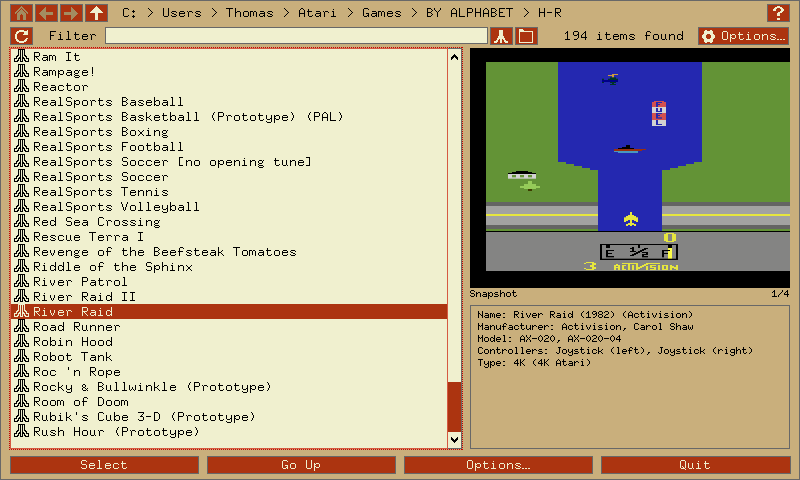Select RealSports Baseball
Viewport: 800px width, 480px height.
(x=229, y=102)
